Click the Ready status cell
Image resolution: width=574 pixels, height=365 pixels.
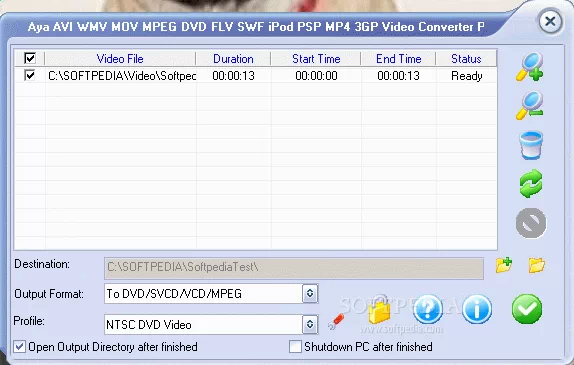[x=467, y=76]
